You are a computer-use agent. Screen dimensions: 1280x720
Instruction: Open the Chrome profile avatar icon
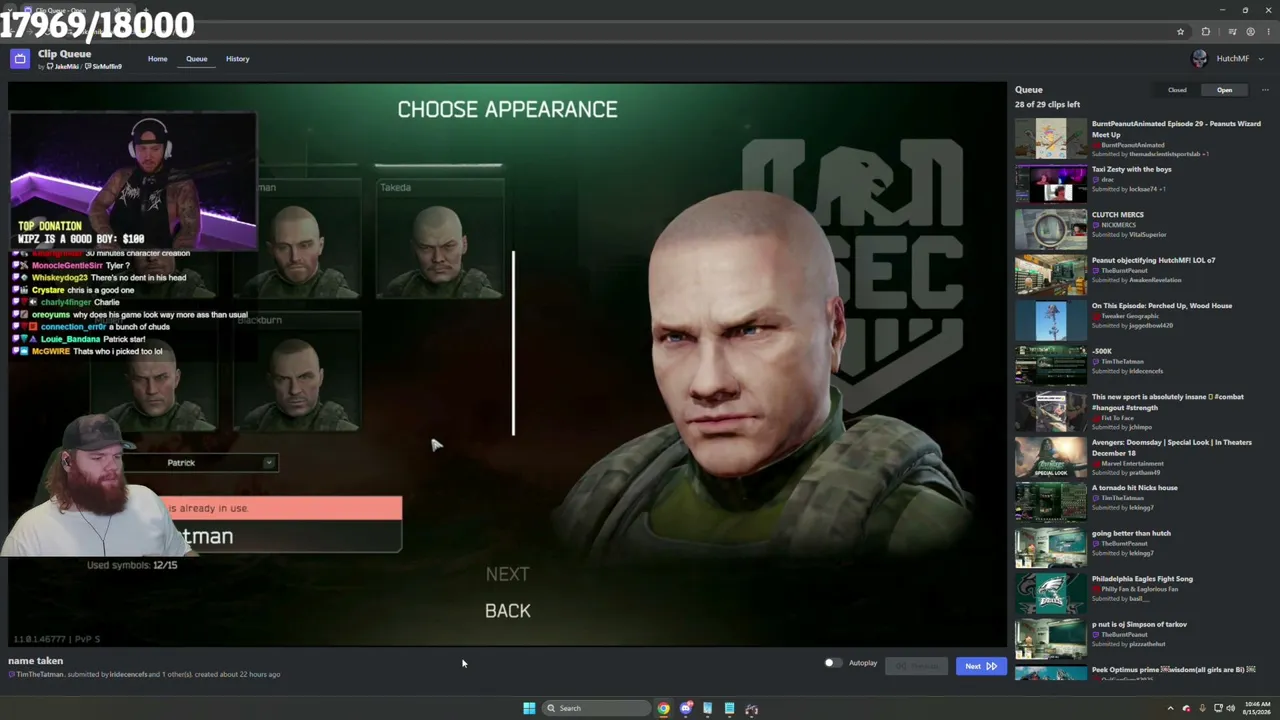pos(1250,32)
